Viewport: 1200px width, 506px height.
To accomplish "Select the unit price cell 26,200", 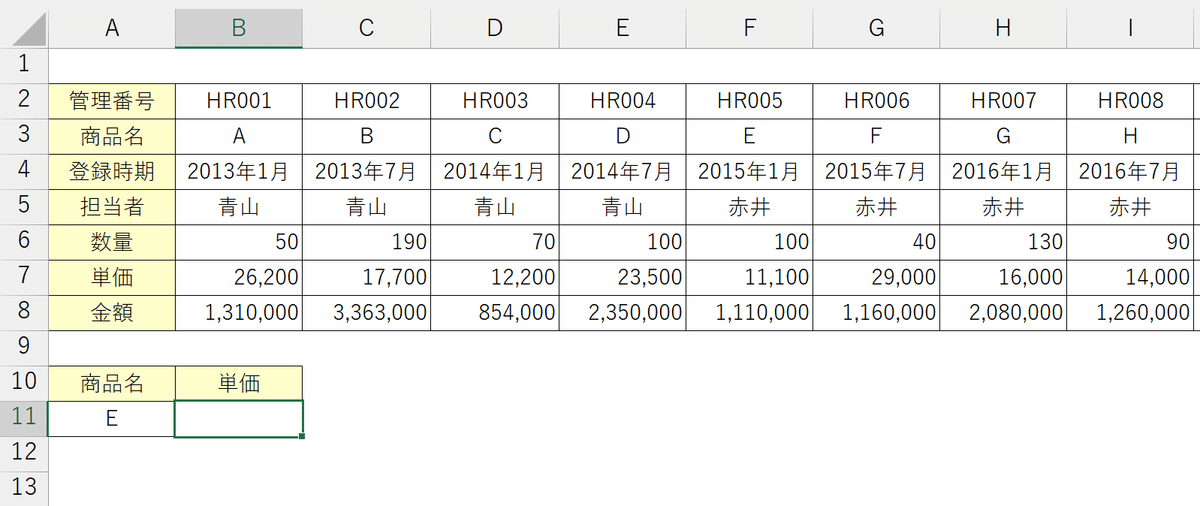I will [x=239, y=277].
